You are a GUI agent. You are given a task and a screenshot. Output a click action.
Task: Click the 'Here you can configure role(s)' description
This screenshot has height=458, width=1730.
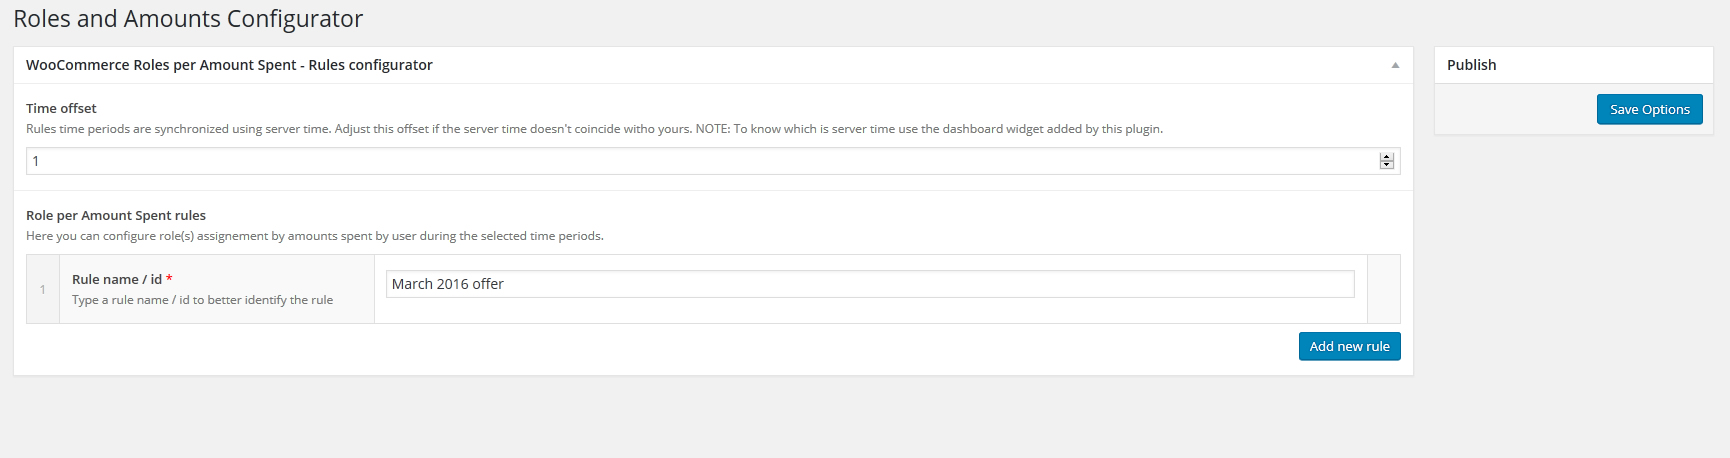pos(314,236)
